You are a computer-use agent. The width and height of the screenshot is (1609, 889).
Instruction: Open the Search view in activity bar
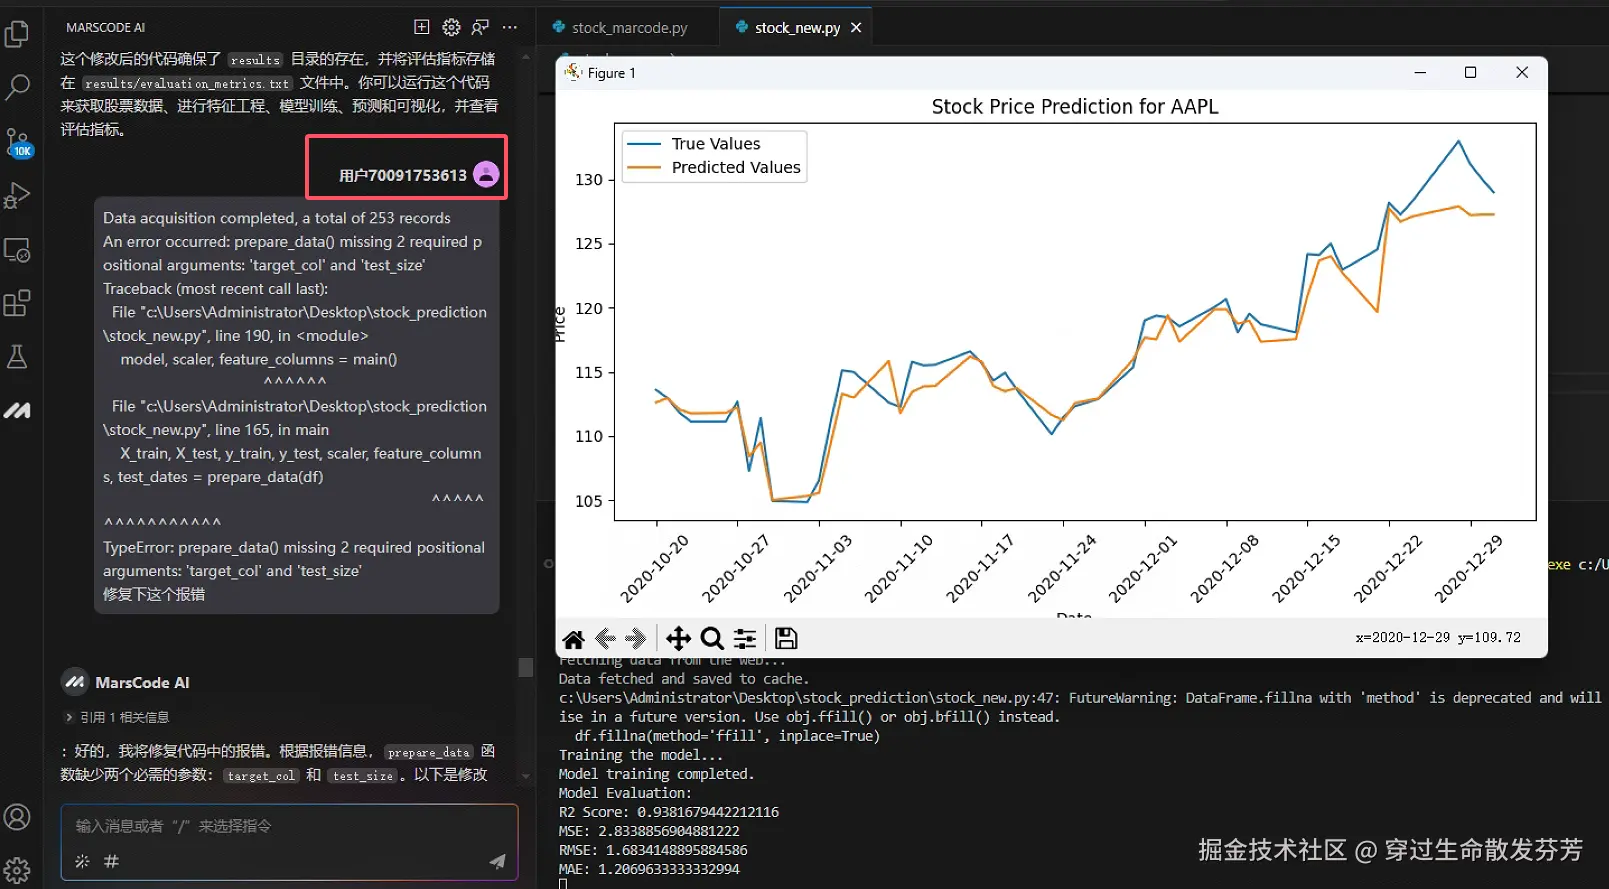pyautogui.click(x=17, y=88)
